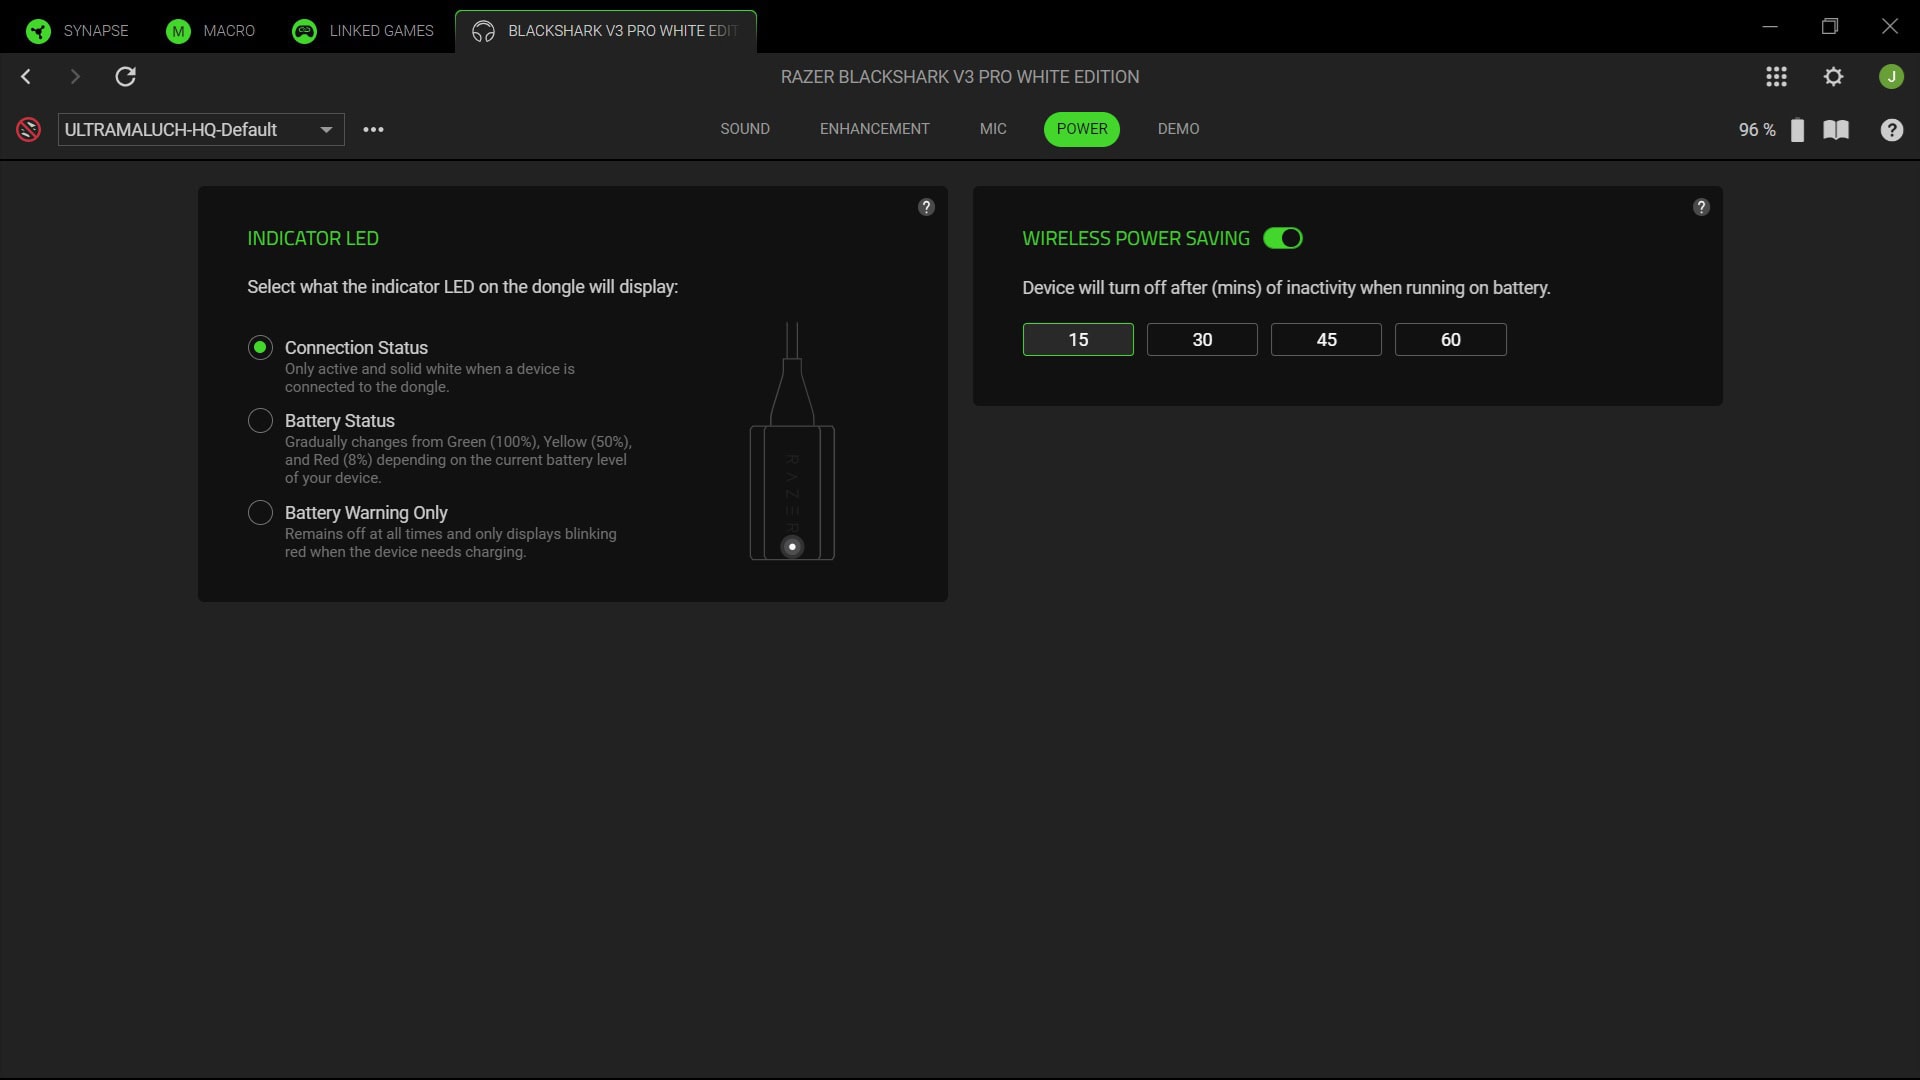Click the dongle LED indicator illustration
This screenshot has width=1920, height=1080.
pyautogui.click(x=792, y=546)
